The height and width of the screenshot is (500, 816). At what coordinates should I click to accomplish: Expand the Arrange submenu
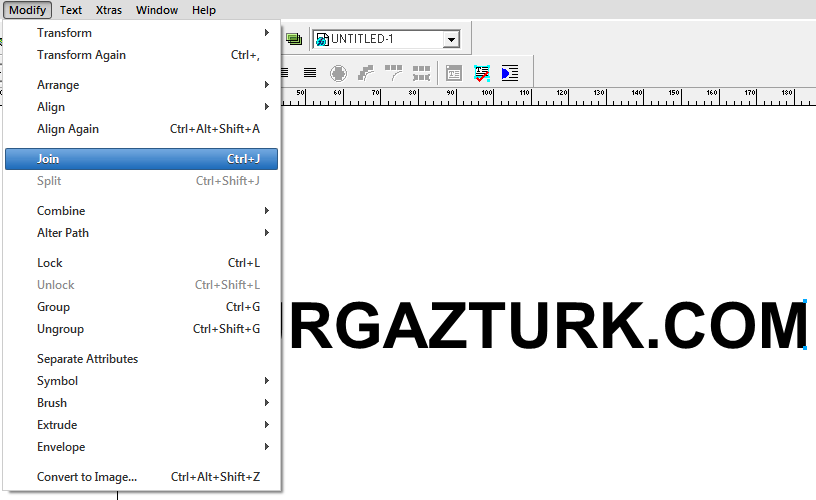pyautogui.click(x=142, y=85)
